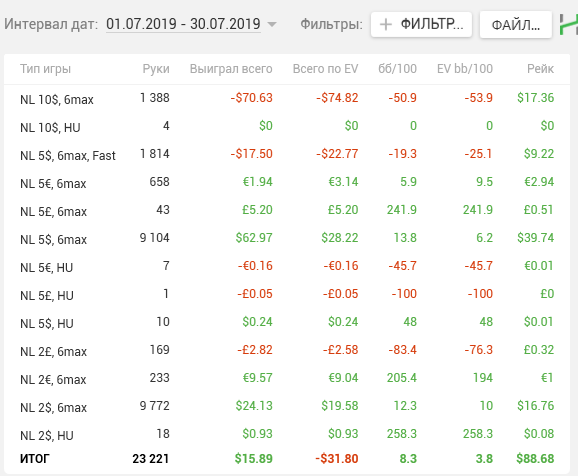Open the date interval dropdown arrow
Screen dimensions: 578x476
click(272, 25)
